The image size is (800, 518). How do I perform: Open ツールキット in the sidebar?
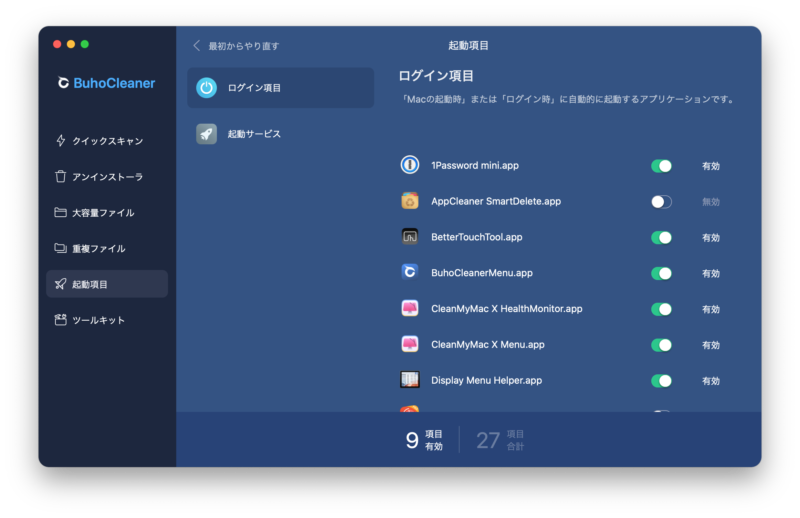pos(107,320)
